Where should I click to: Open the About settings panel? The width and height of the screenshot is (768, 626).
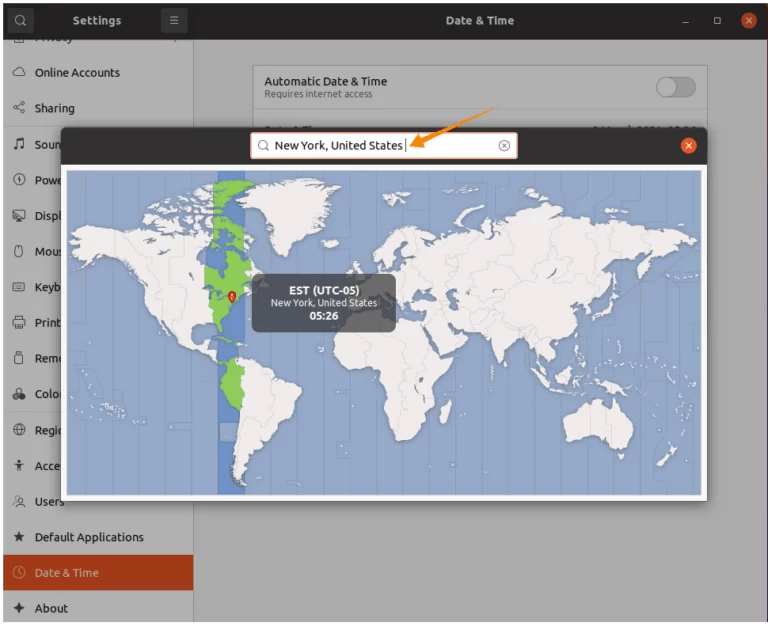coord(98,608)
